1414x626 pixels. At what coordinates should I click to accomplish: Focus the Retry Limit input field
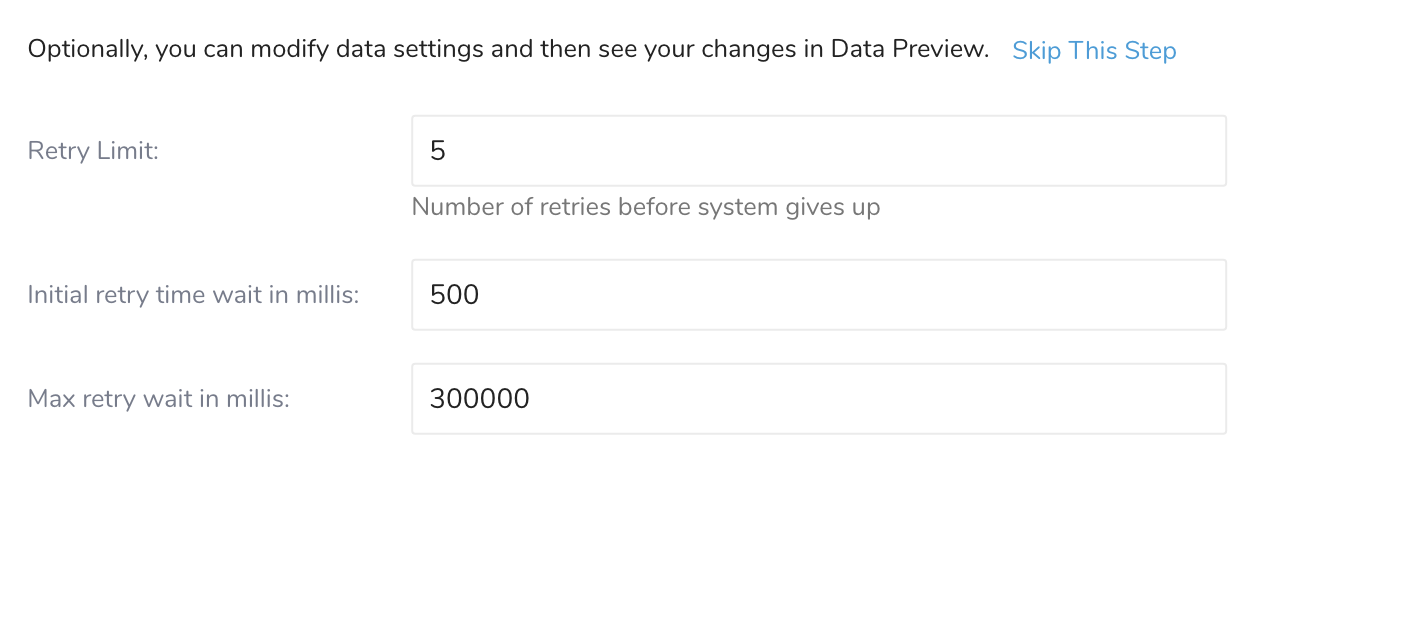tap(818, 151)
